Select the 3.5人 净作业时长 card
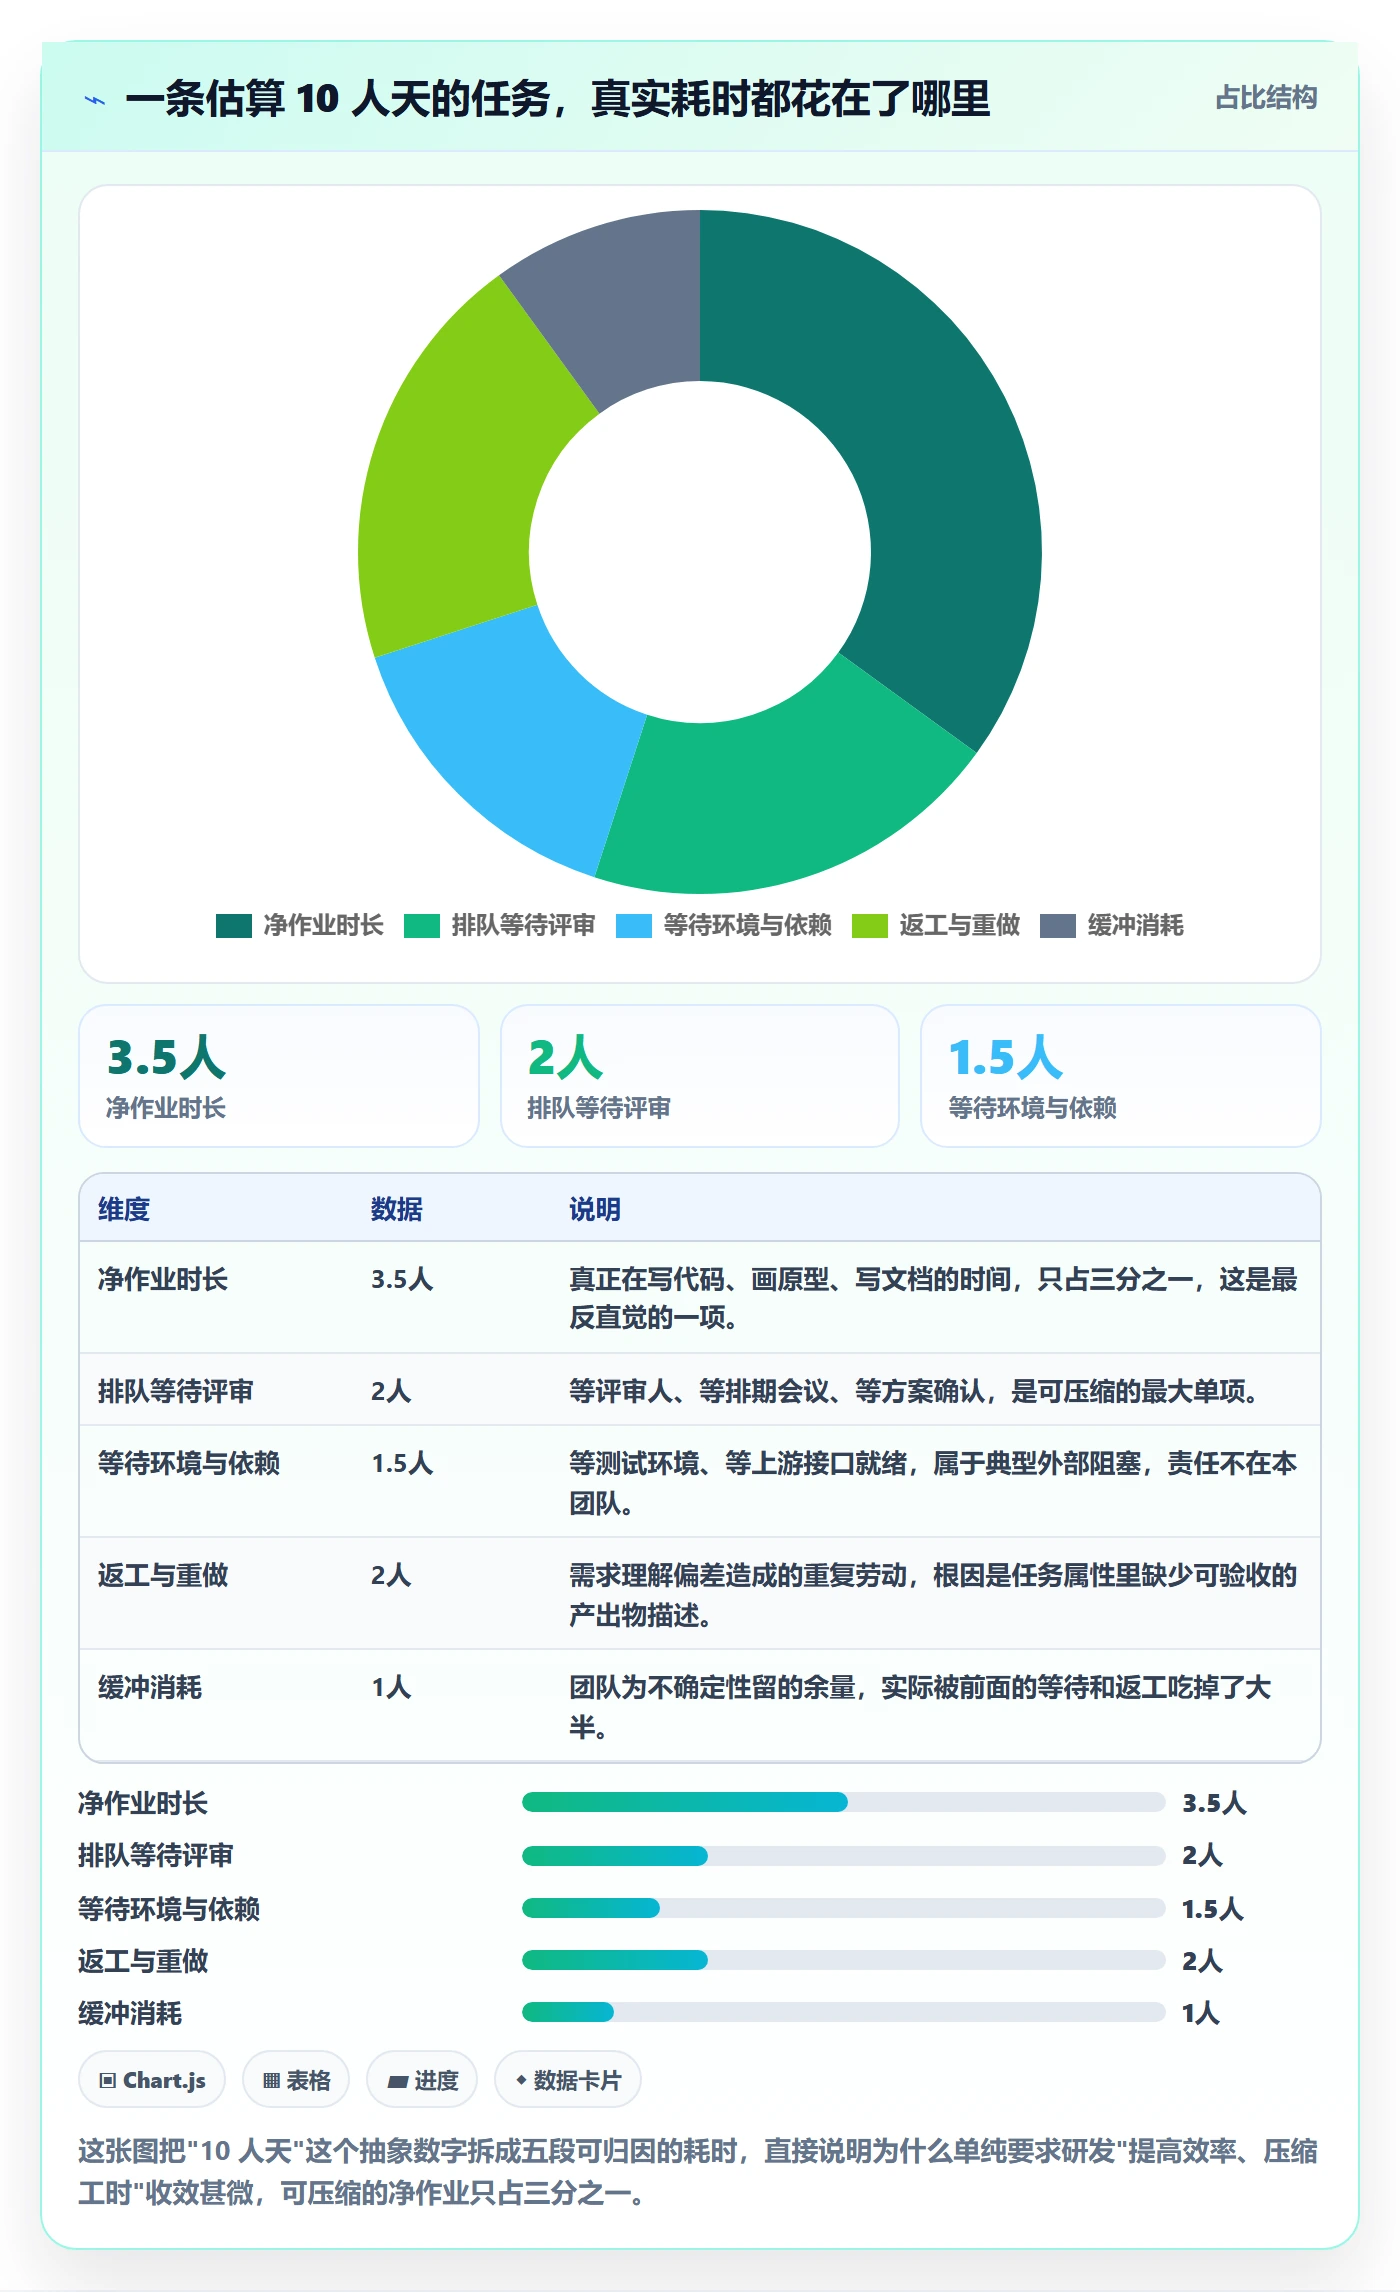 tap(279, 1076)
